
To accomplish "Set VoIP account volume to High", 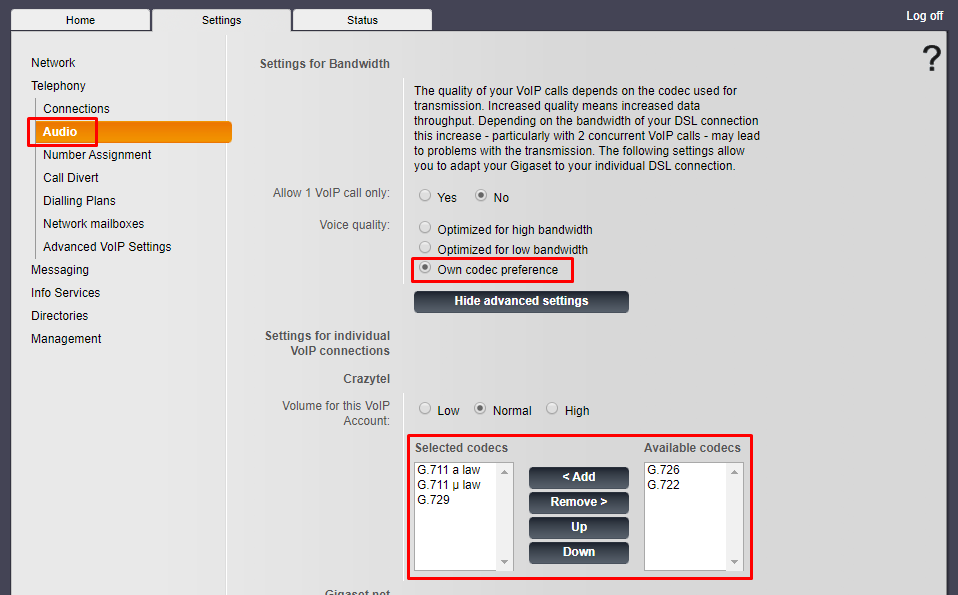I will (552, 409).
